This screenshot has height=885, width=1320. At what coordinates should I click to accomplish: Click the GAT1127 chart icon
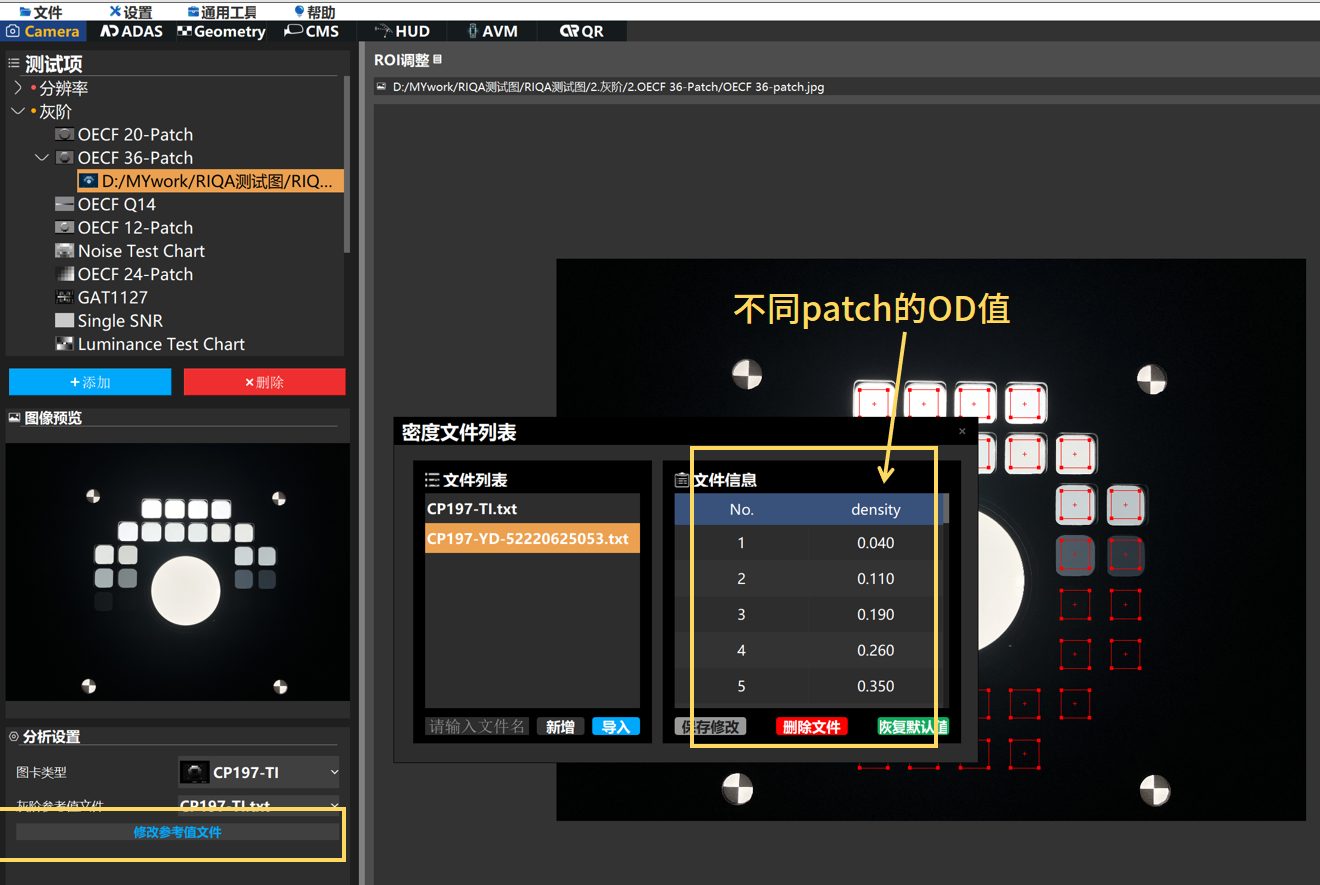(x=65, y=297)
